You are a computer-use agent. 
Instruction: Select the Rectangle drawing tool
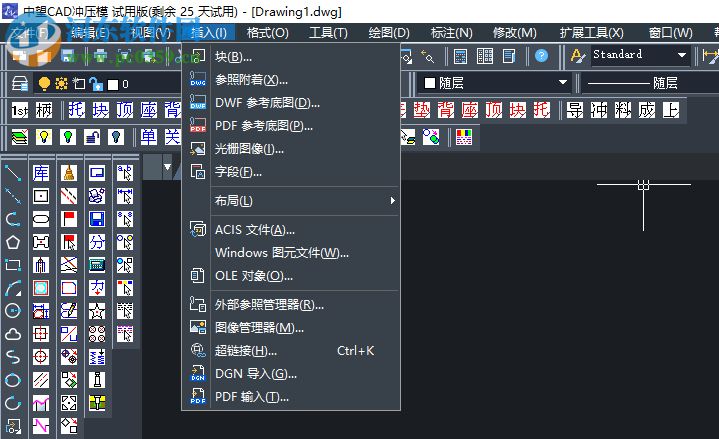tap(13, 265)
